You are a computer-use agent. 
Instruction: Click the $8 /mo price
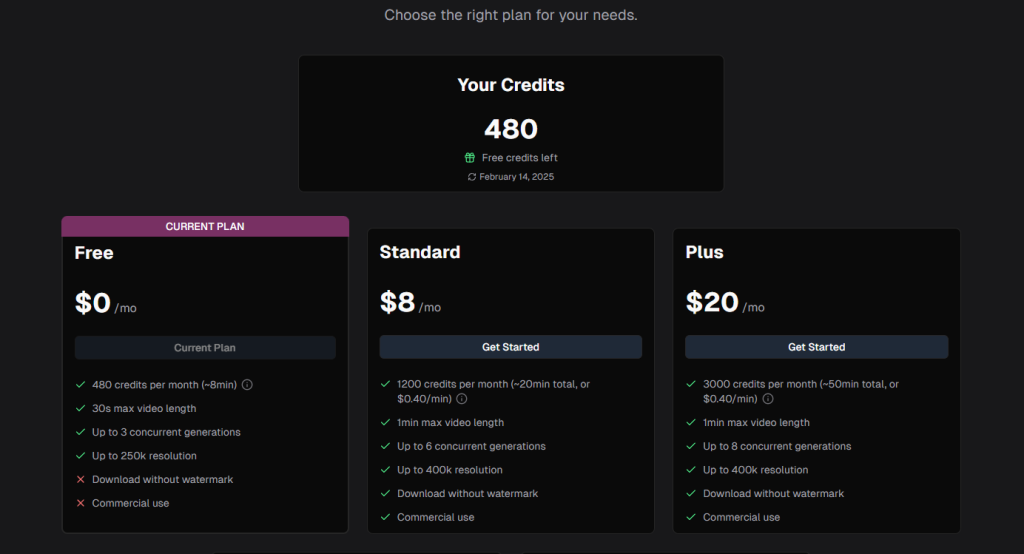[x=410, y=303]
